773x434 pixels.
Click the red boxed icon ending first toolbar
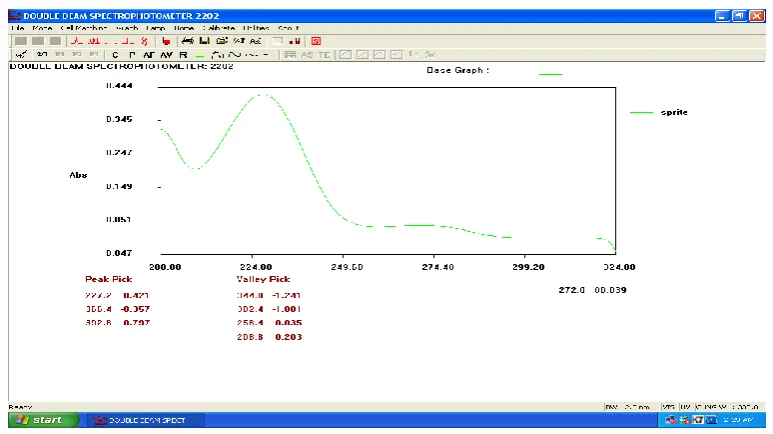coord(316,41)
